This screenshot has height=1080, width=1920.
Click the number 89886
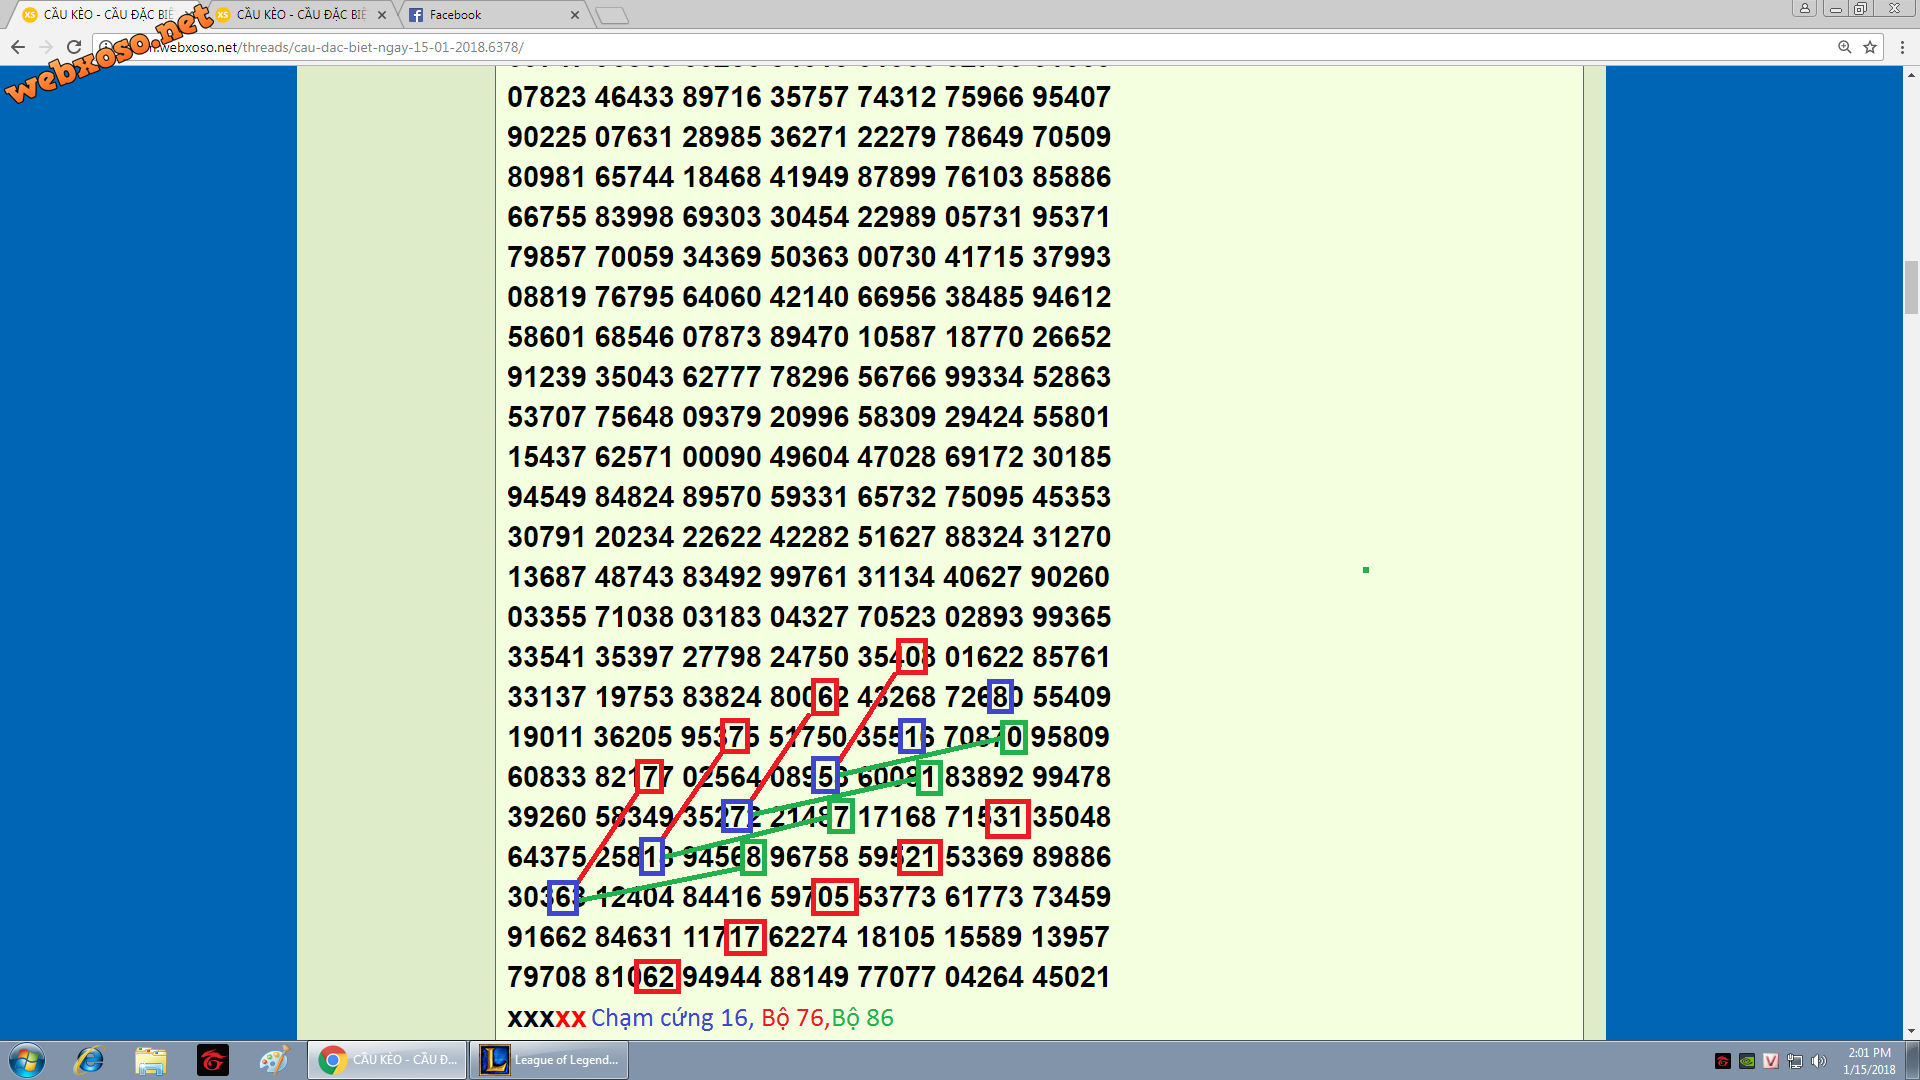[x=1072, y=857]
